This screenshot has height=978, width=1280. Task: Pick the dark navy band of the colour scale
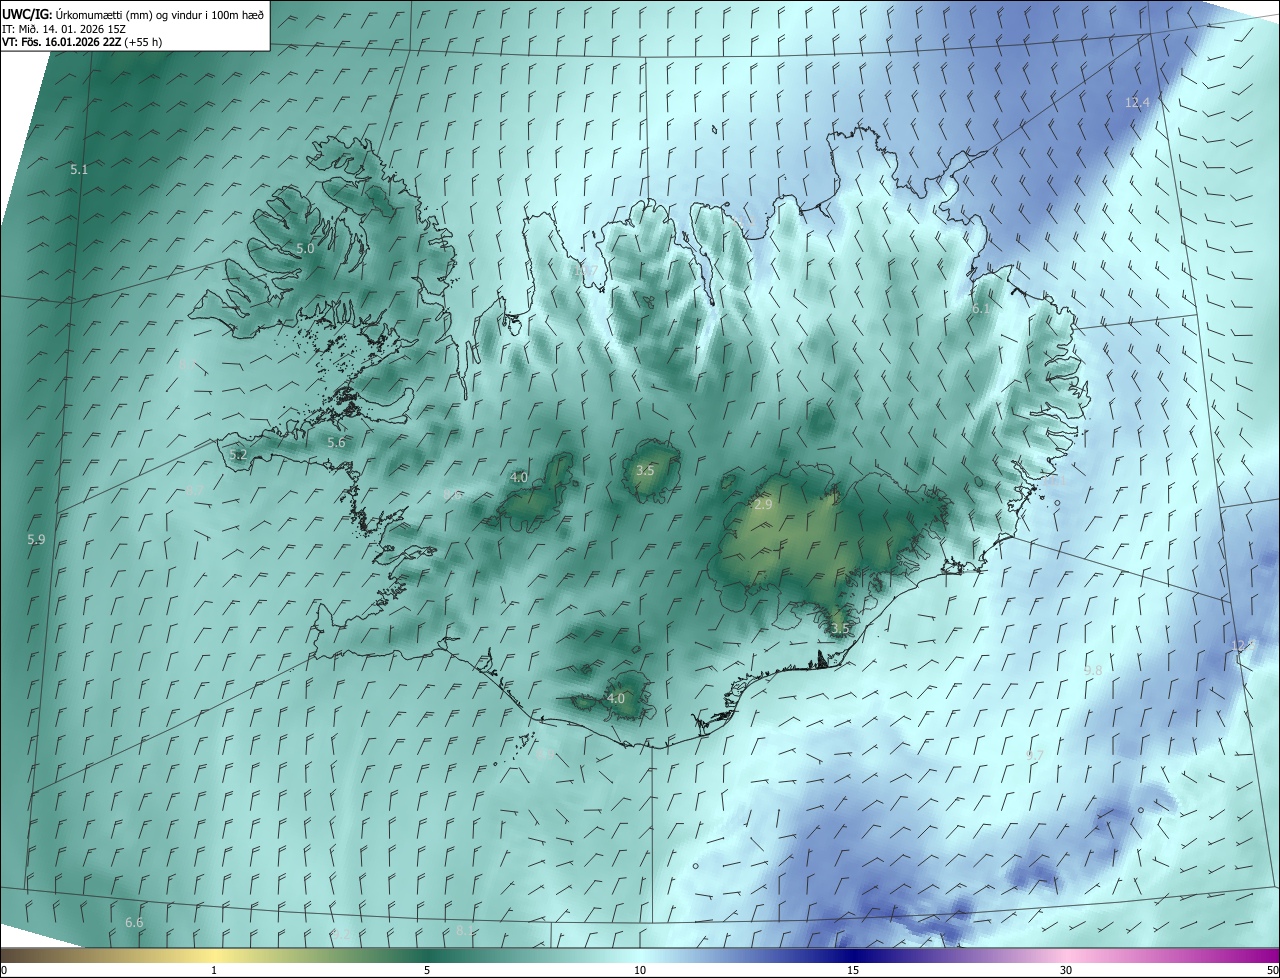click(x=853, y=956)
